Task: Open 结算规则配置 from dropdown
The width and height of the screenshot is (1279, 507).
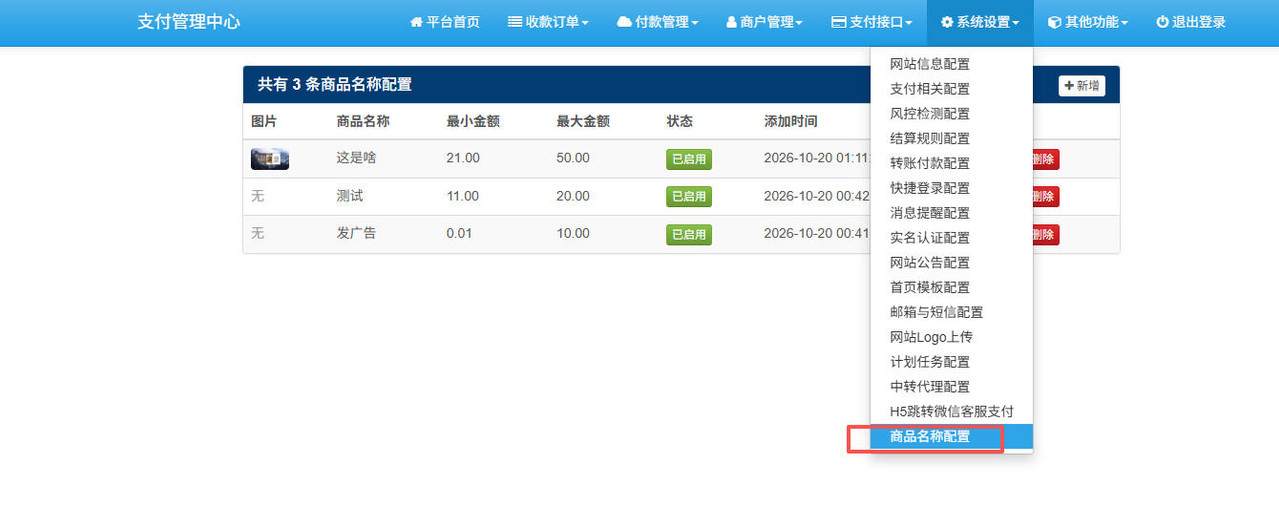Action: [951, 139]
